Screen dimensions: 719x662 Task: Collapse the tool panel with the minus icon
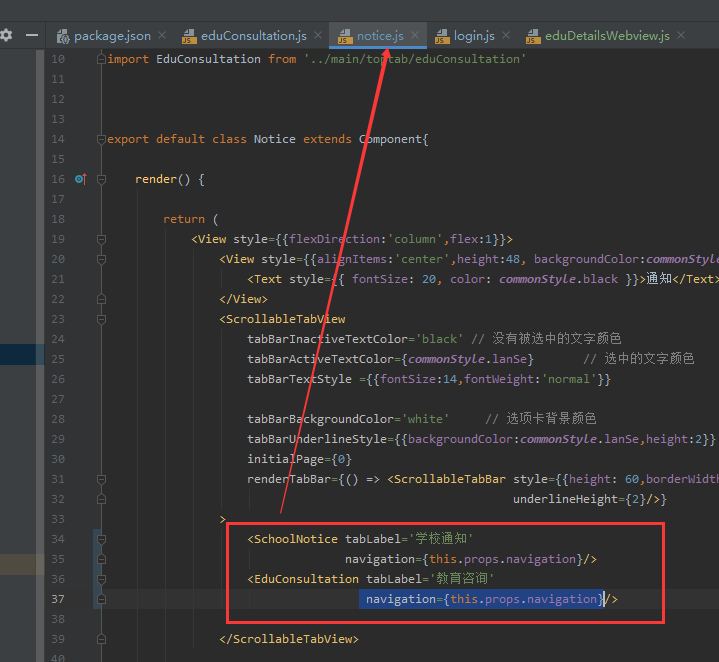[x=32, y=35]
